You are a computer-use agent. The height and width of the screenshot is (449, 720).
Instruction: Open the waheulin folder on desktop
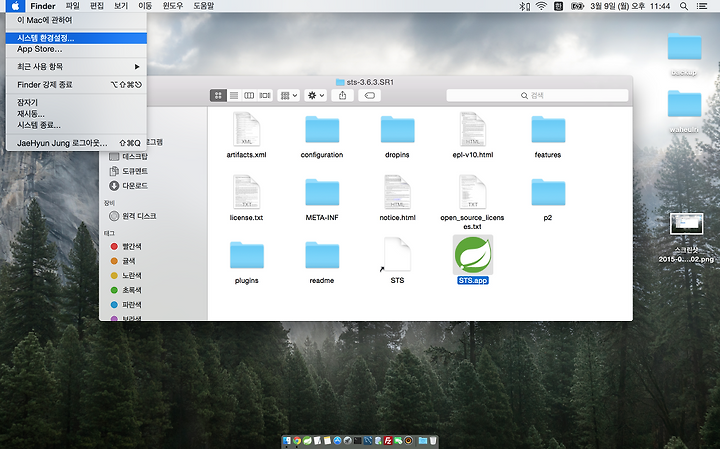coord(684,104)
